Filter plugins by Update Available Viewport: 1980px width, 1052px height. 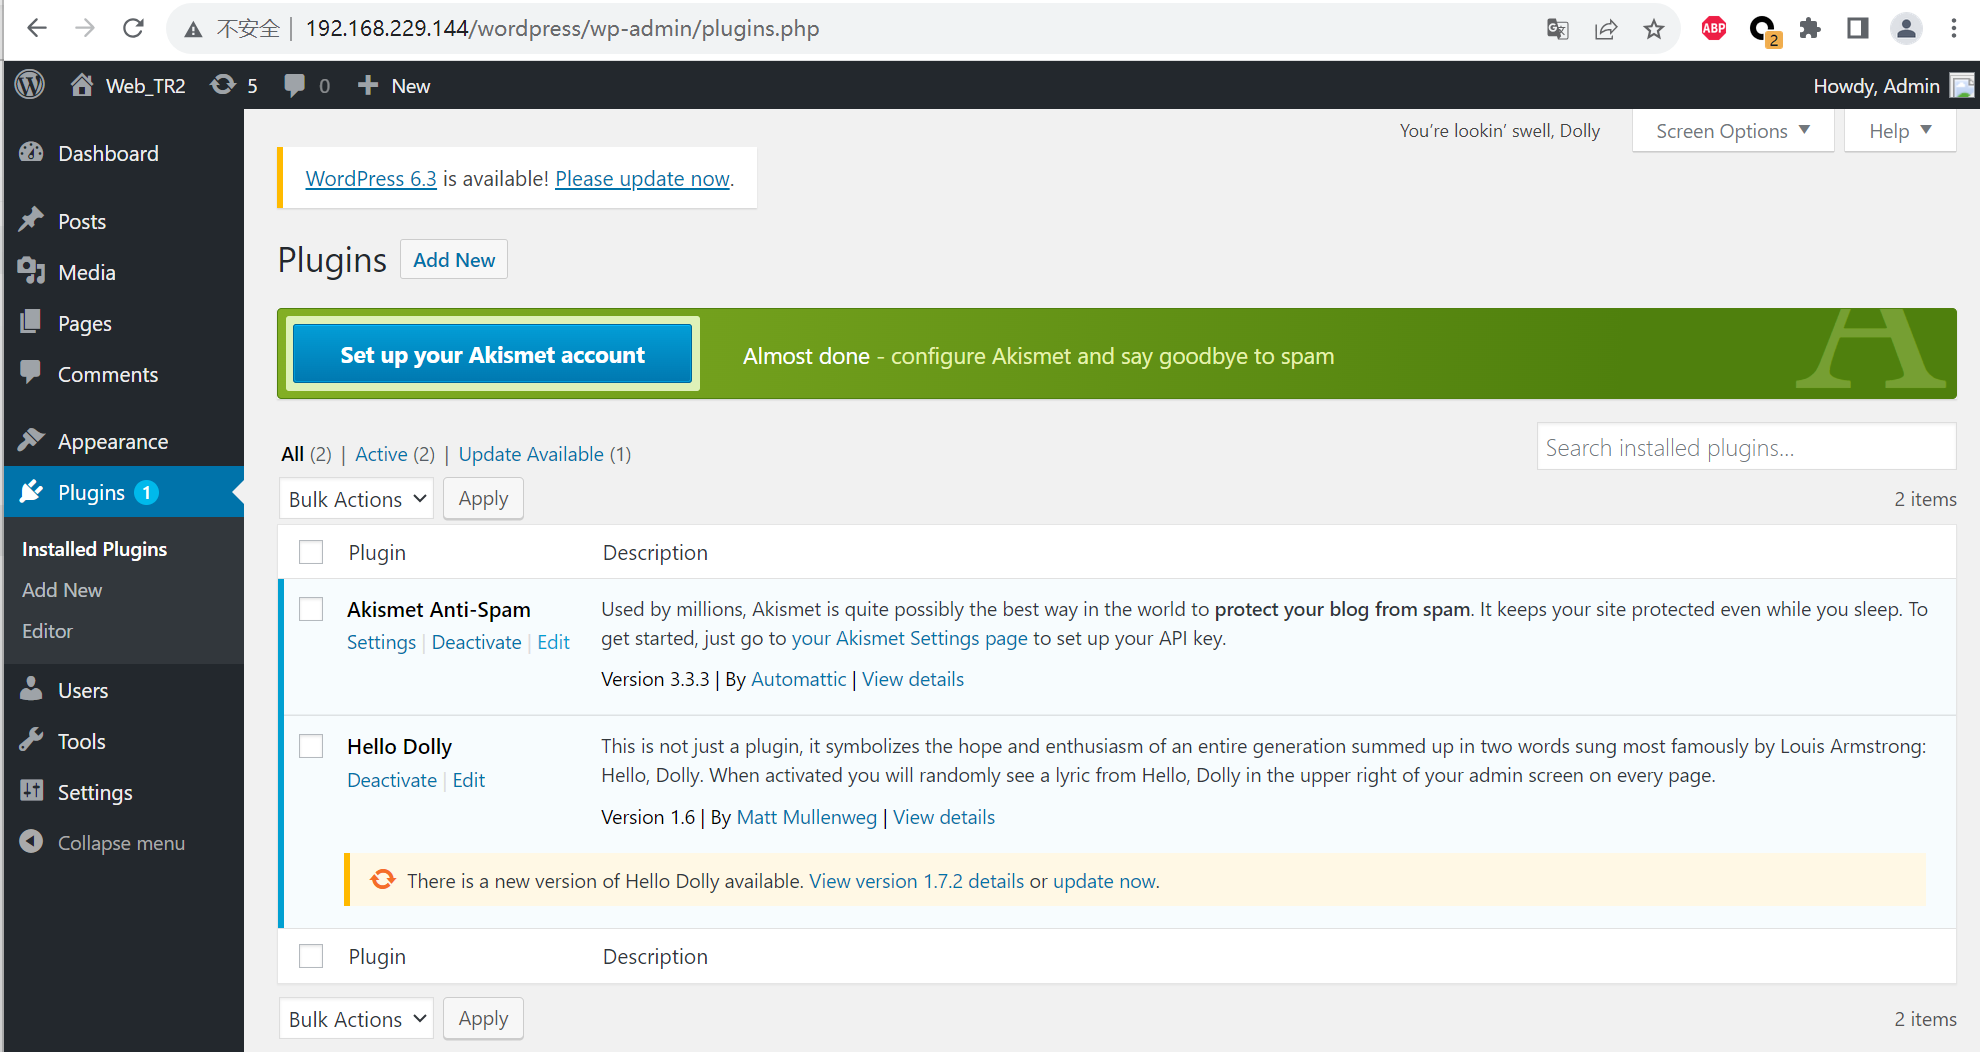pos(531,454)
